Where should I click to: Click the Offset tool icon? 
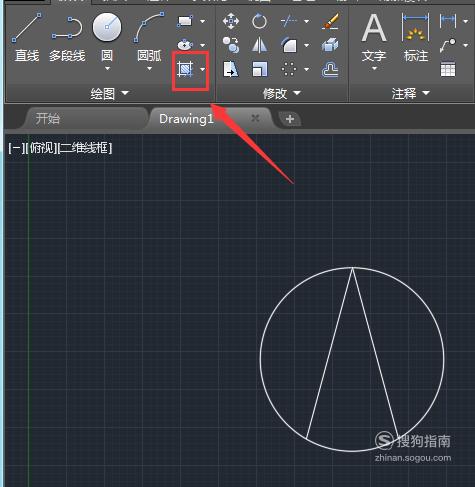tap(330, 70)
